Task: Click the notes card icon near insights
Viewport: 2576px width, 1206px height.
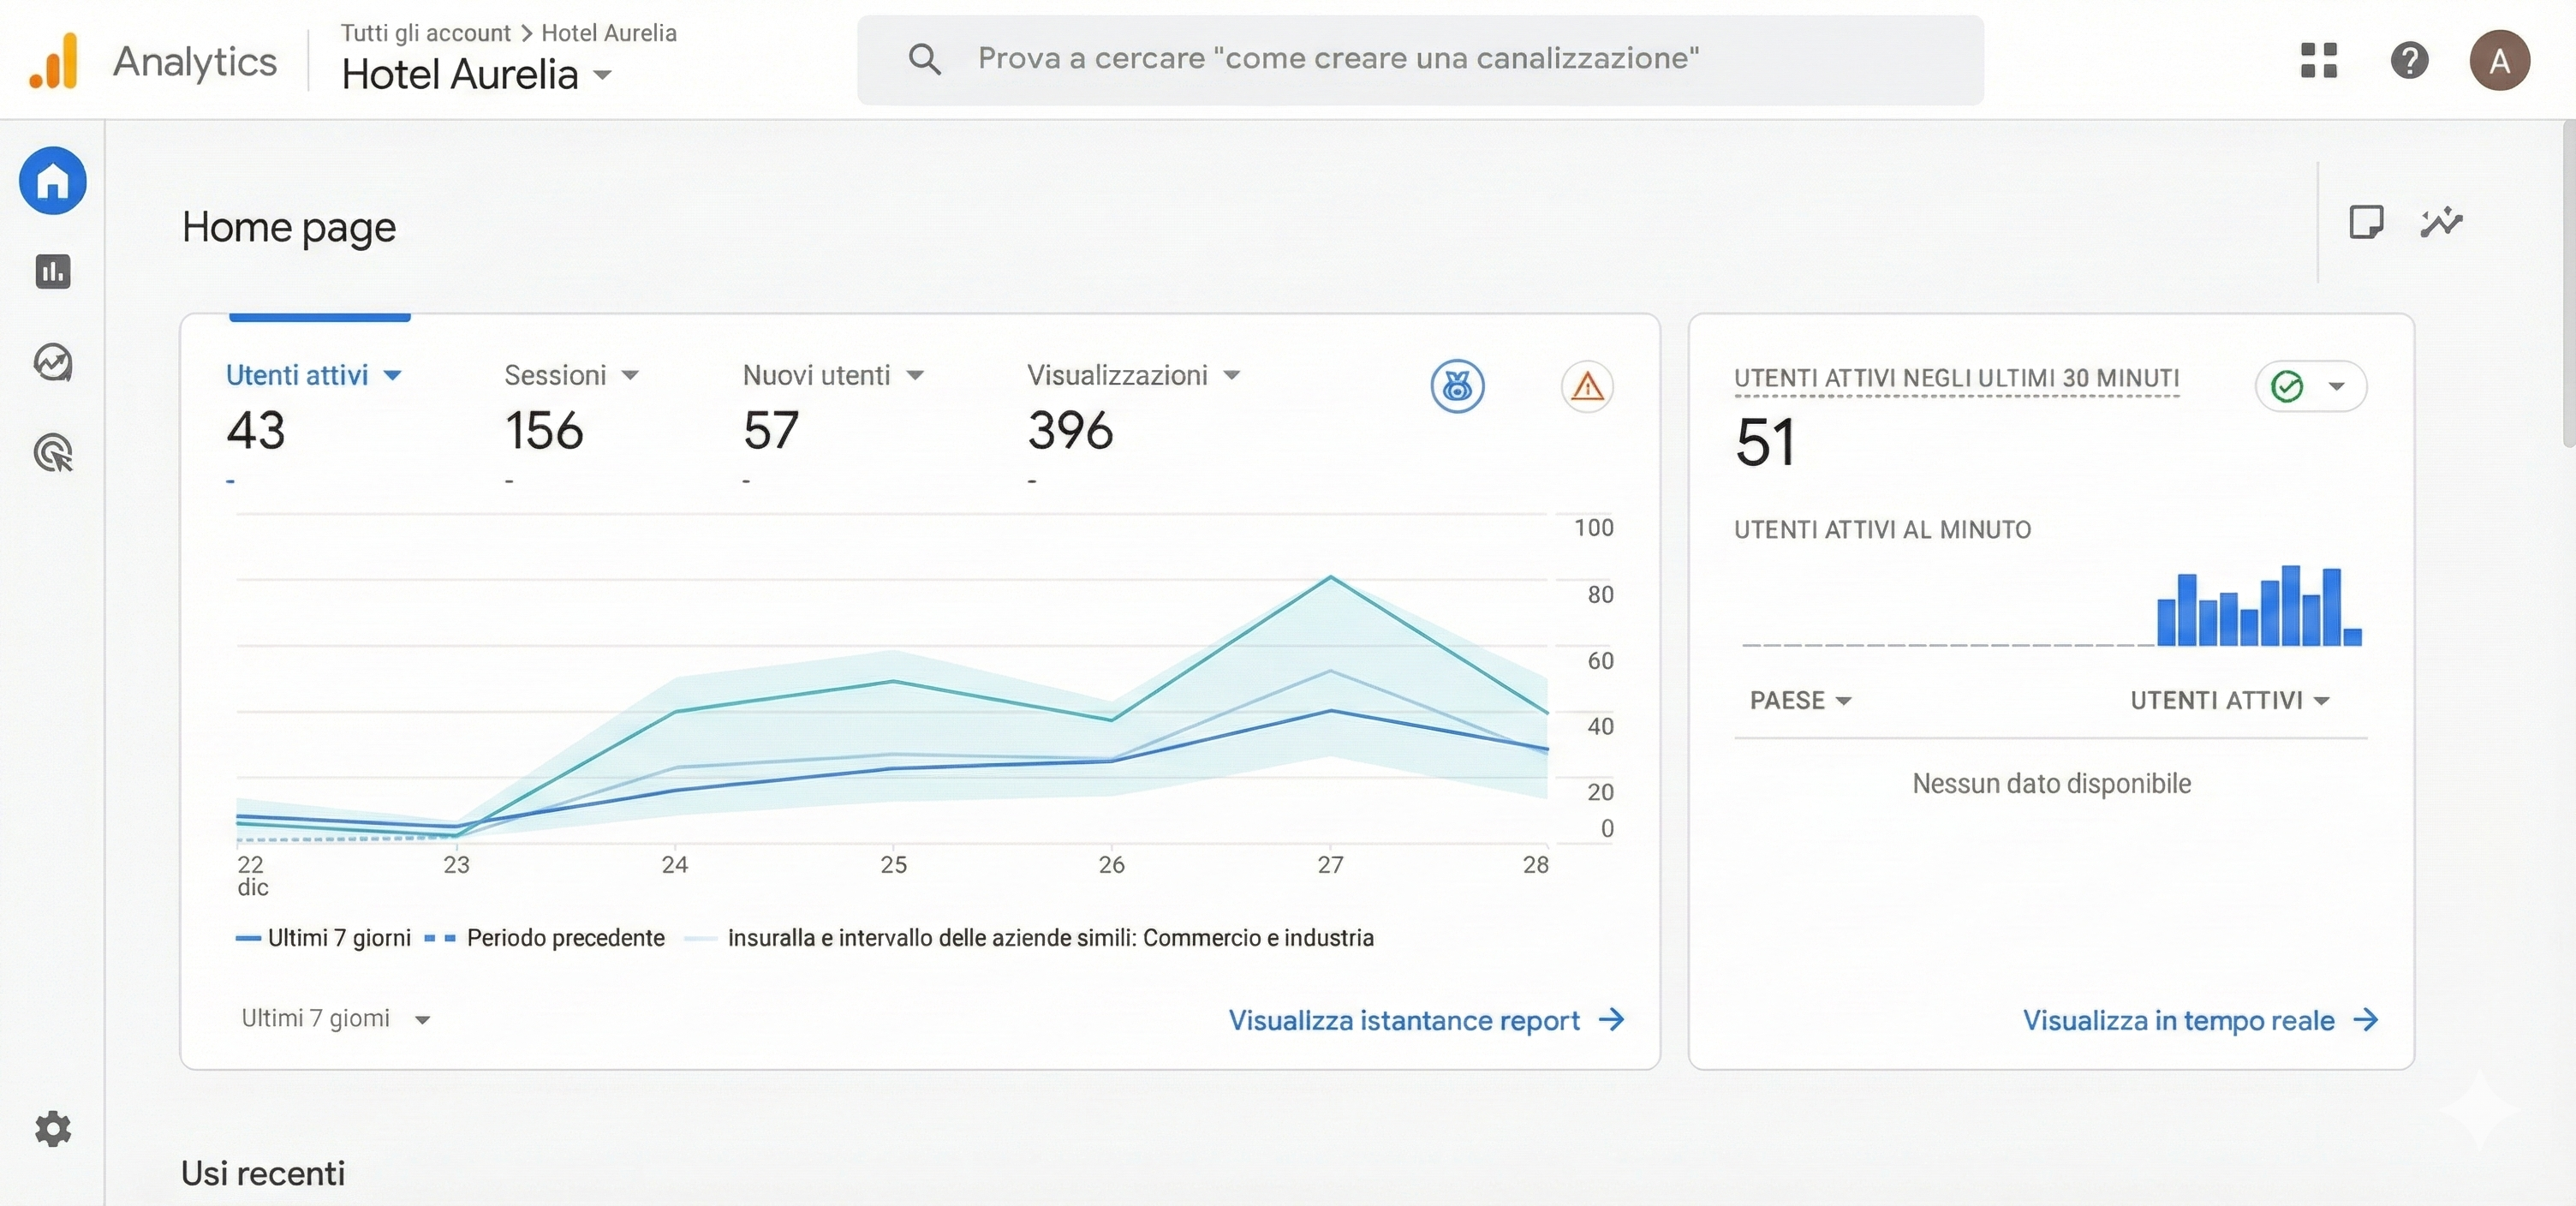Action: pos(2367,222)
